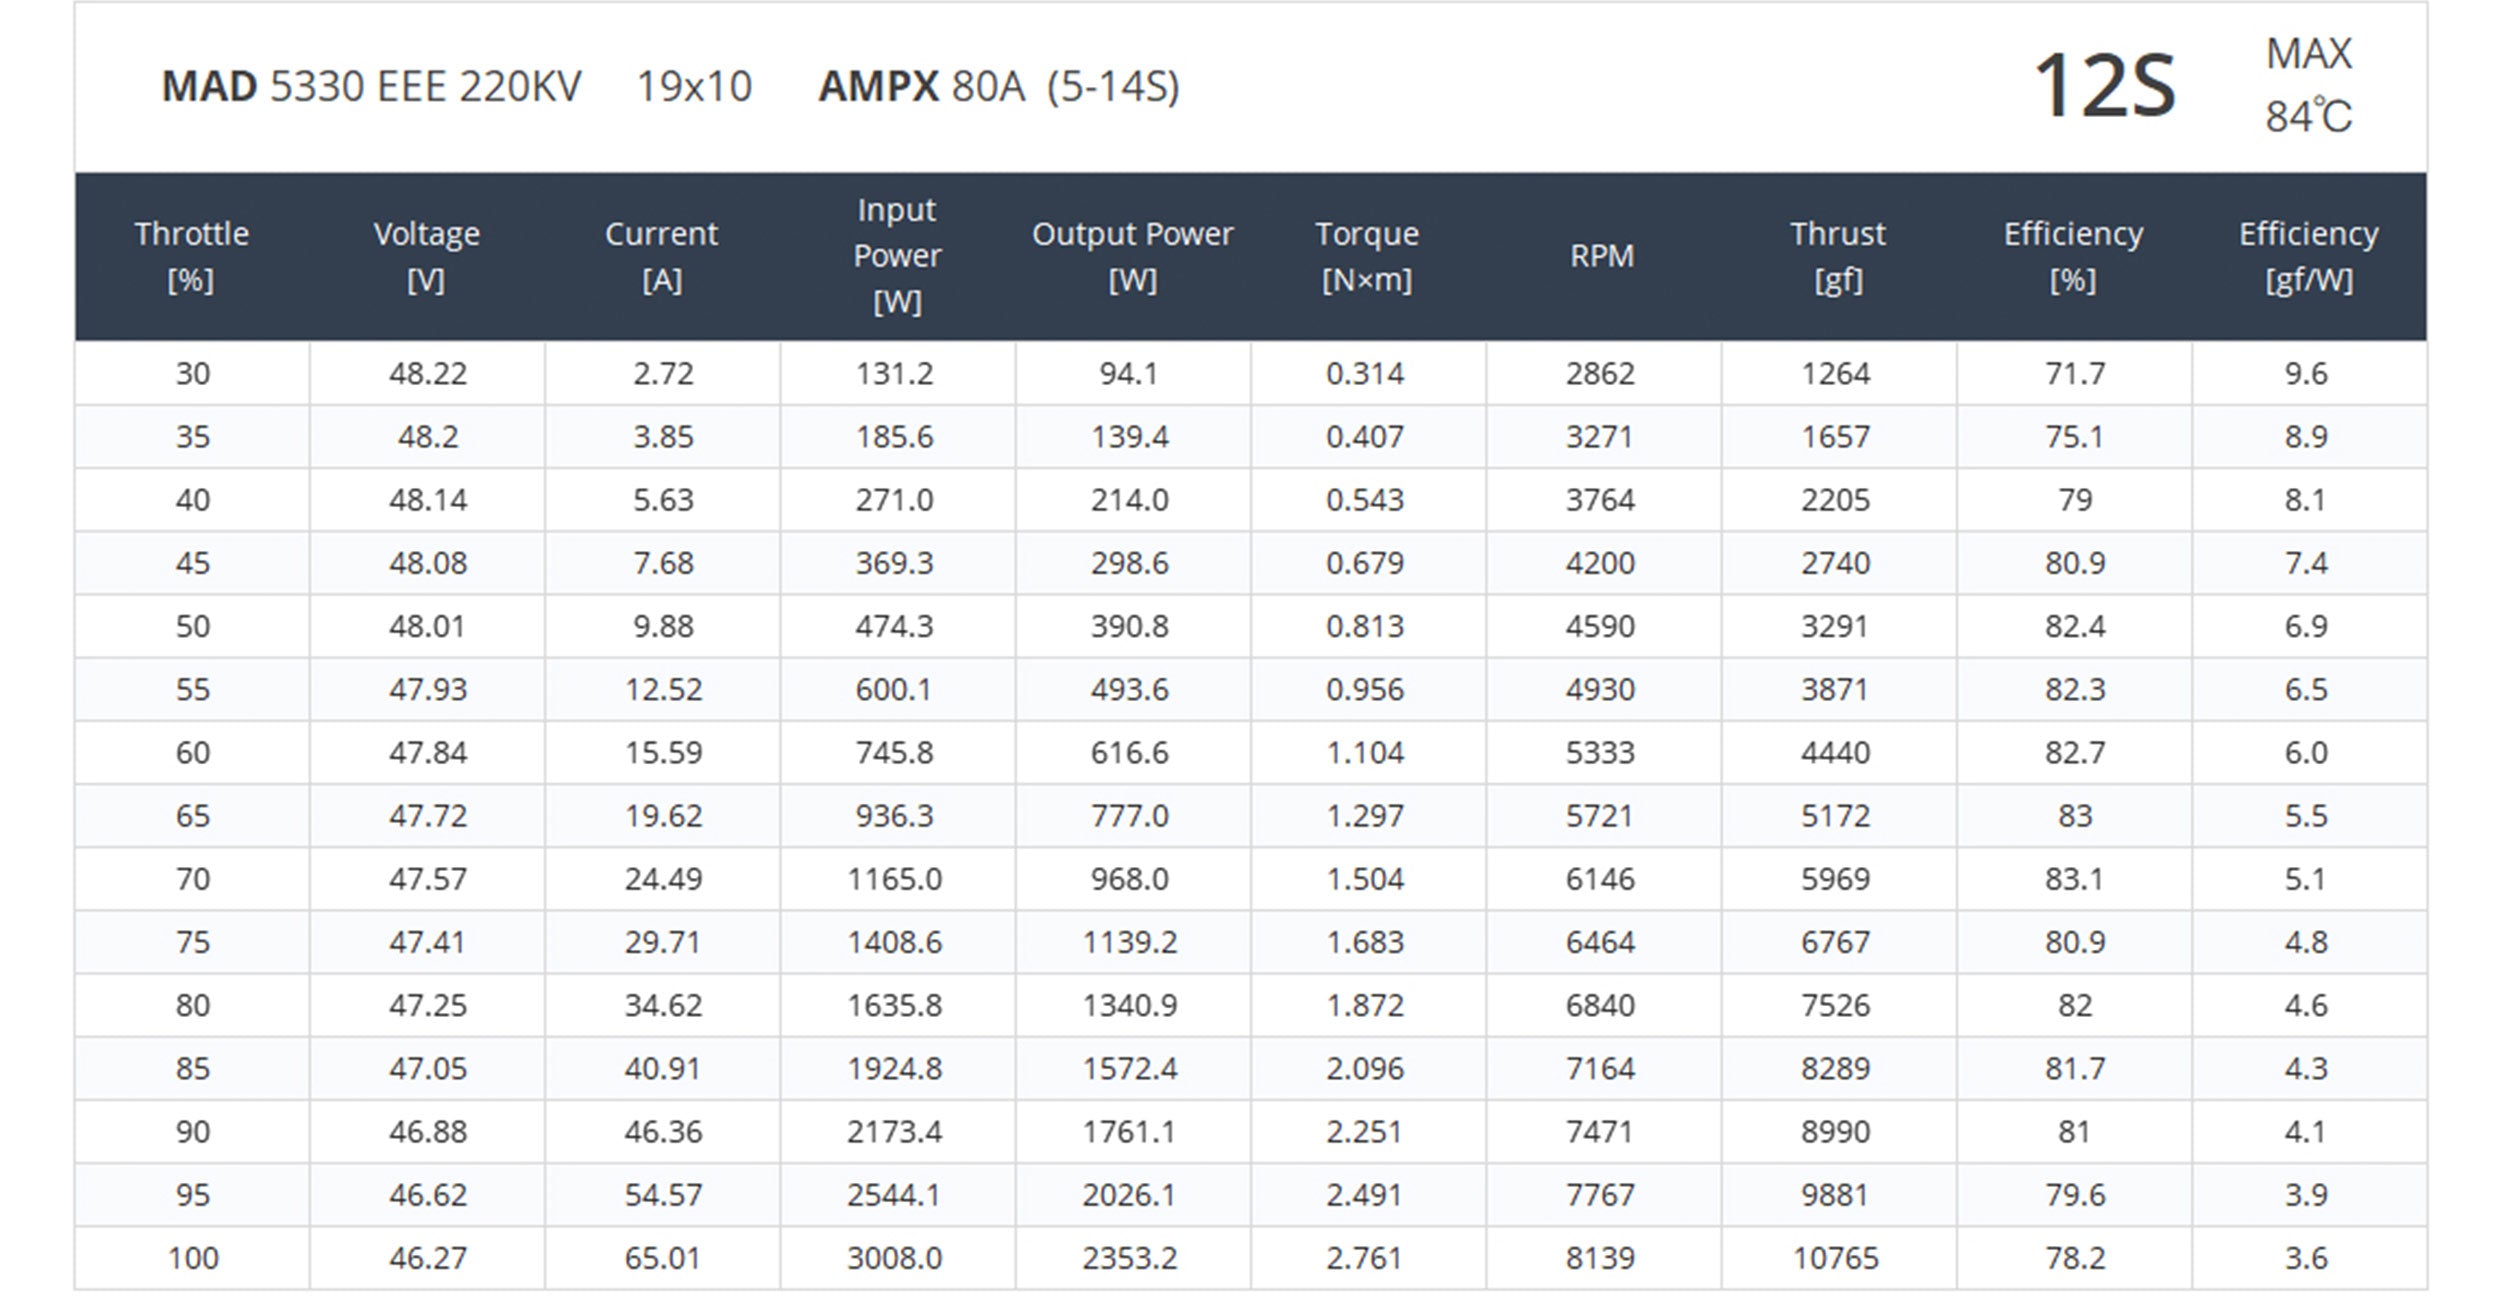Select the 83.1 efficiency percentage cell
The height and width of the screenshot is (1301, 2500).
click(2074, 879)
